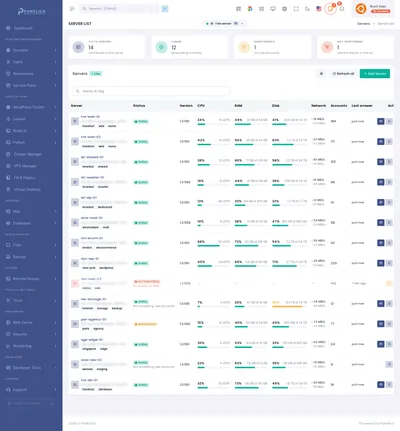
Task: Click the server list search filter field
Action: pyautogui.click(x=151, y=91)
